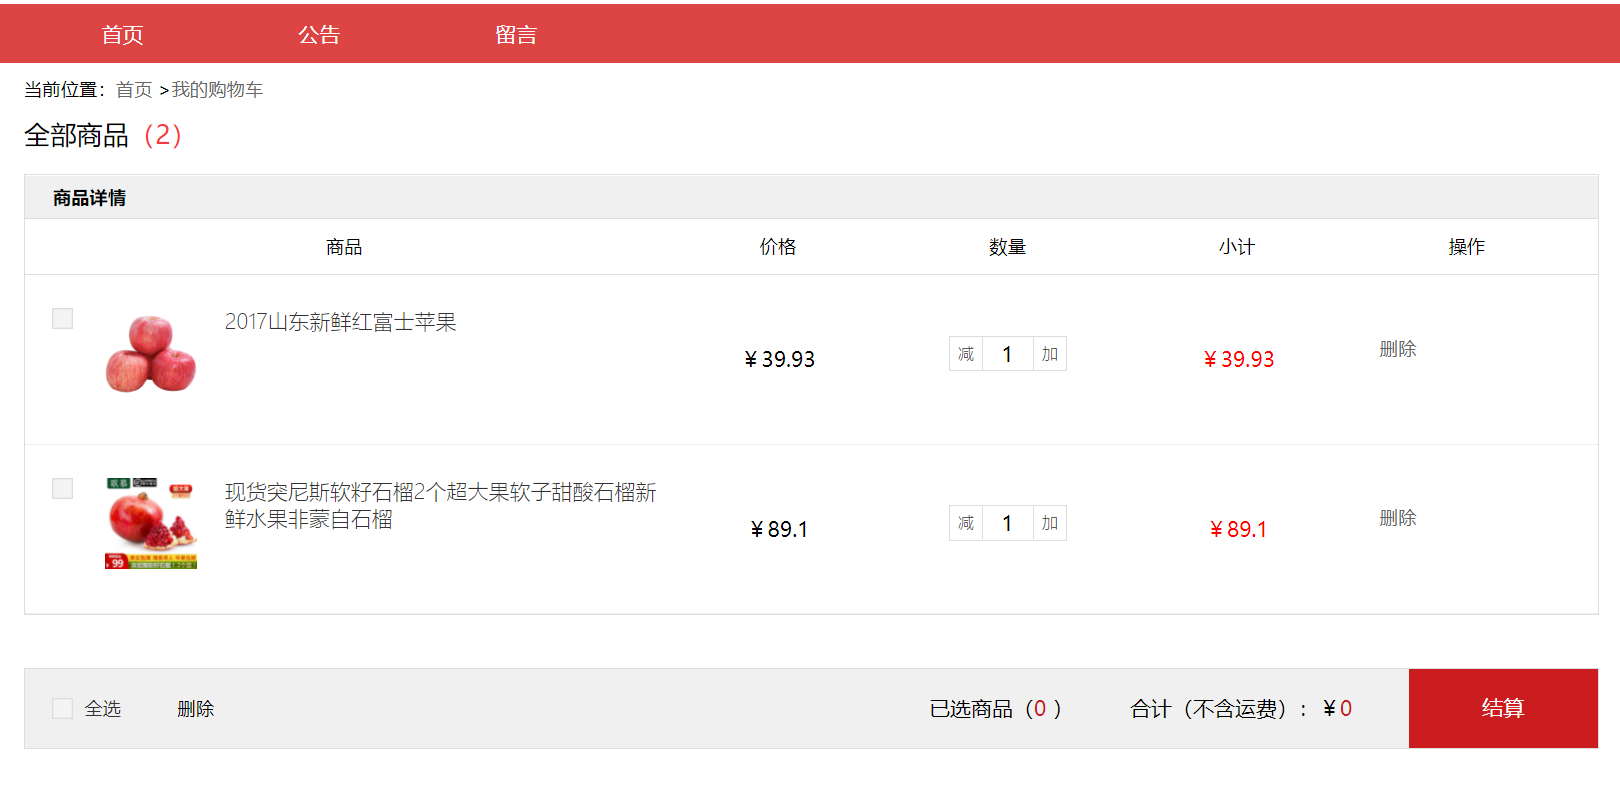Click the bottom 删除 bulk delete link

tap(194, 708)
